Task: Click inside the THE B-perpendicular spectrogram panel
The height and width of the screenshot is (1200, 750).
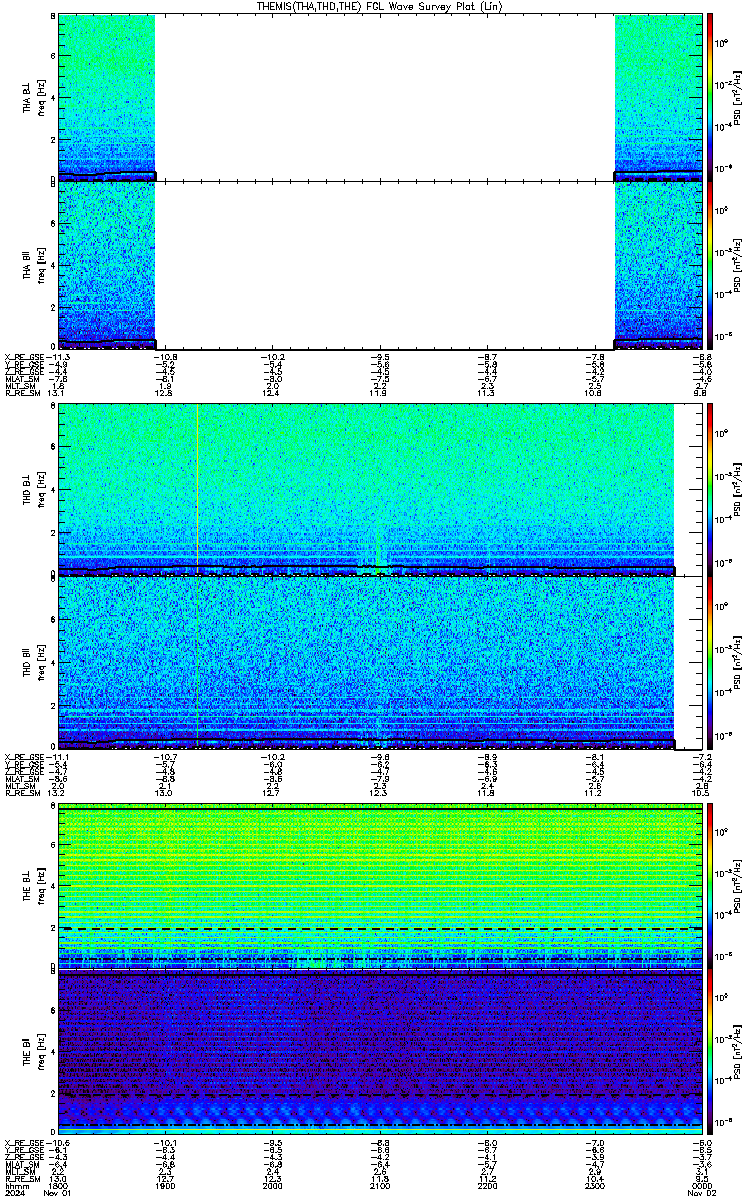Action: (x=381, y=887)
